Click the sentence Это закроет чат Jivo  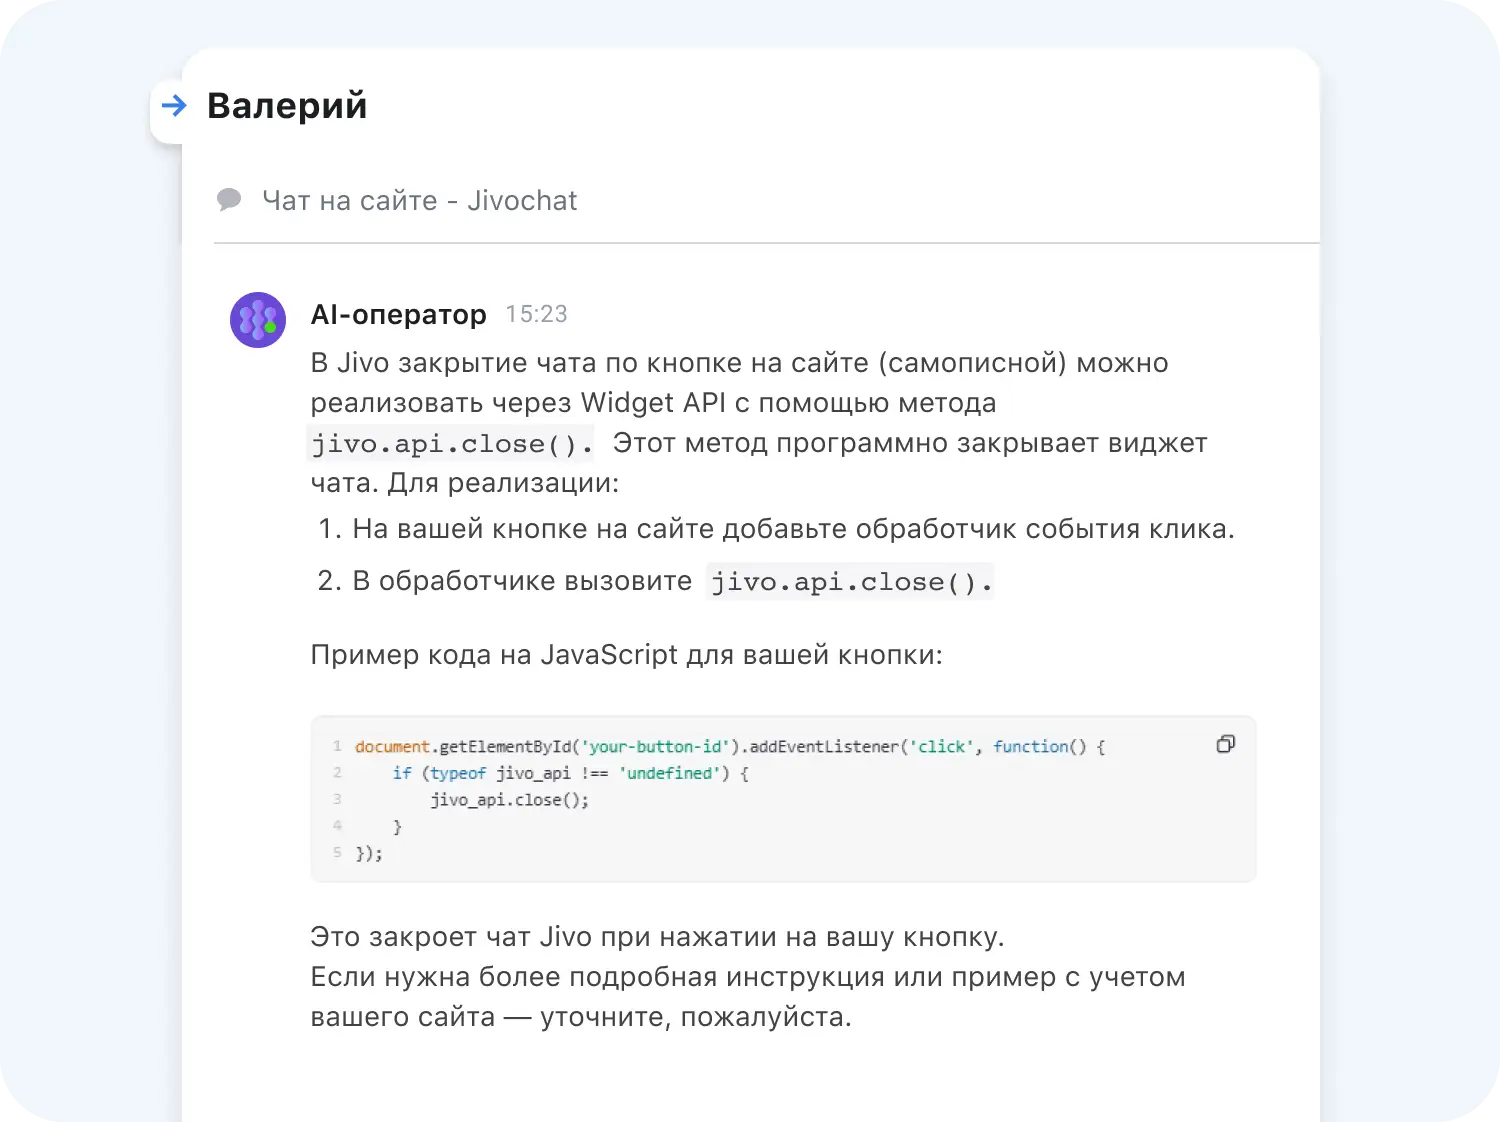click(657, 937)
